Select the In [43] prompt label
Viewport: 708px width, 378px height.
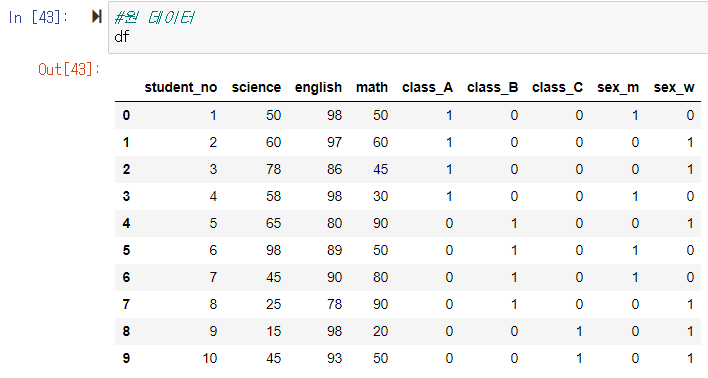(x=38, y=18)
